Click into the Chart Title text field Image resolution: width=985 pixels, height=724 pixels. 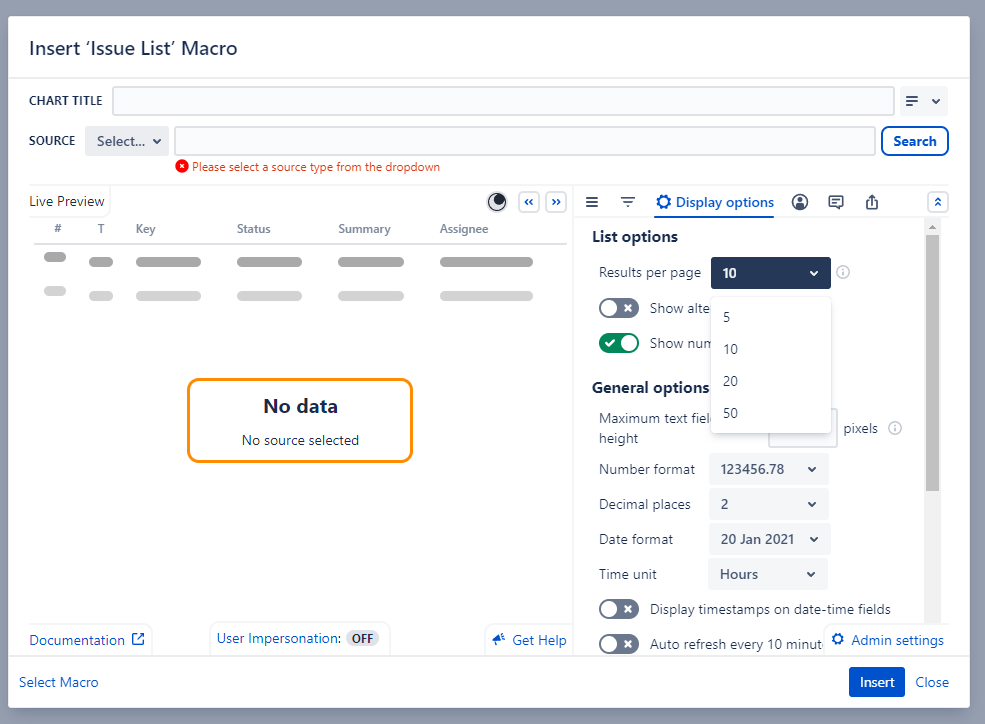click(x=503, y=101)
